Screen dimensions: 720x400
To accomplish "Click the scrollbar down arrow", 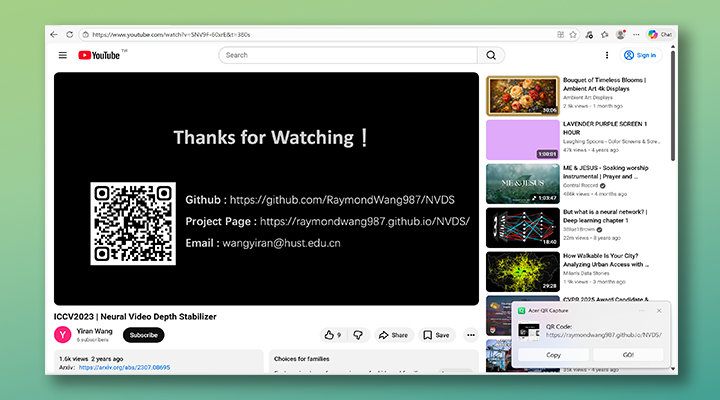I will [x=673, y=369].
